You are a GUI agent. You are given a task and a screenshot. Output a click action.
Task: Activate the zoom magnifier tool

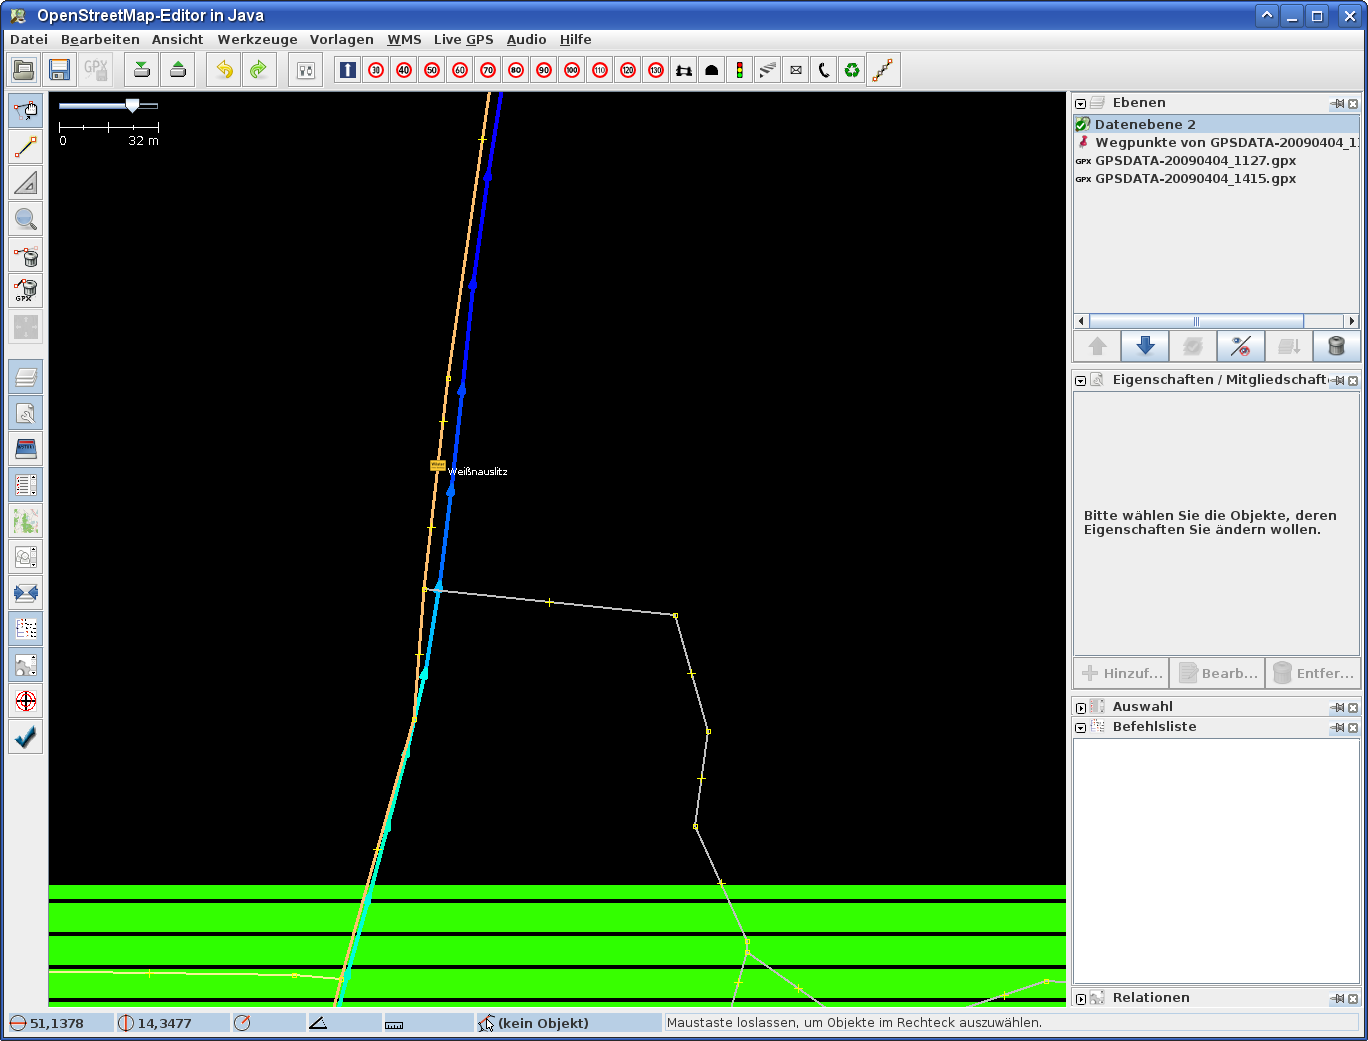click(x=26, y=219)
